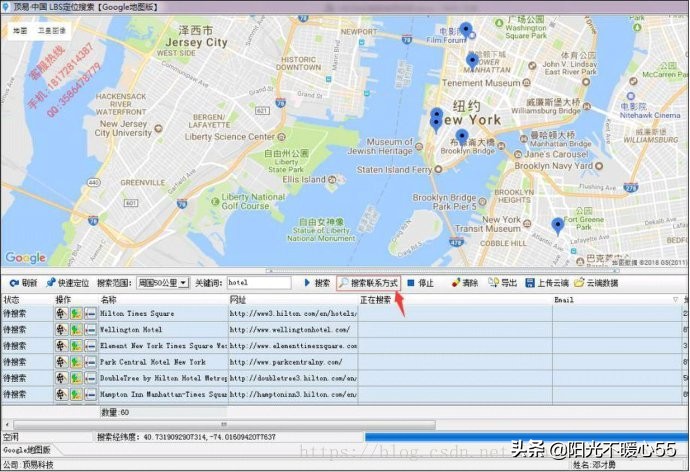Click green map icon in DoubleTree by Hilton row

pos(76,378)
